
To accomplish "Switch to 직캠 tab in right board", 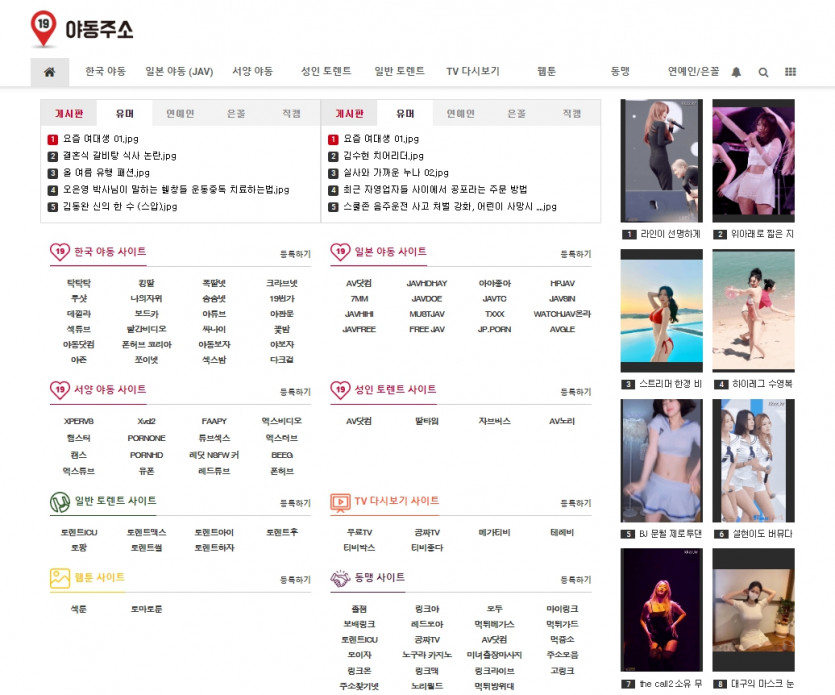I will pos(572,113).
